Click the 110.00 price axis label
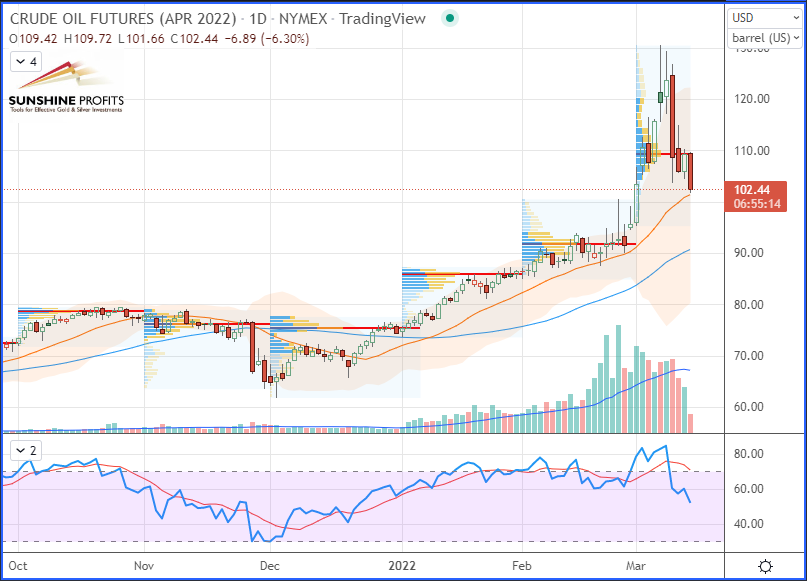 click(751, 151)
